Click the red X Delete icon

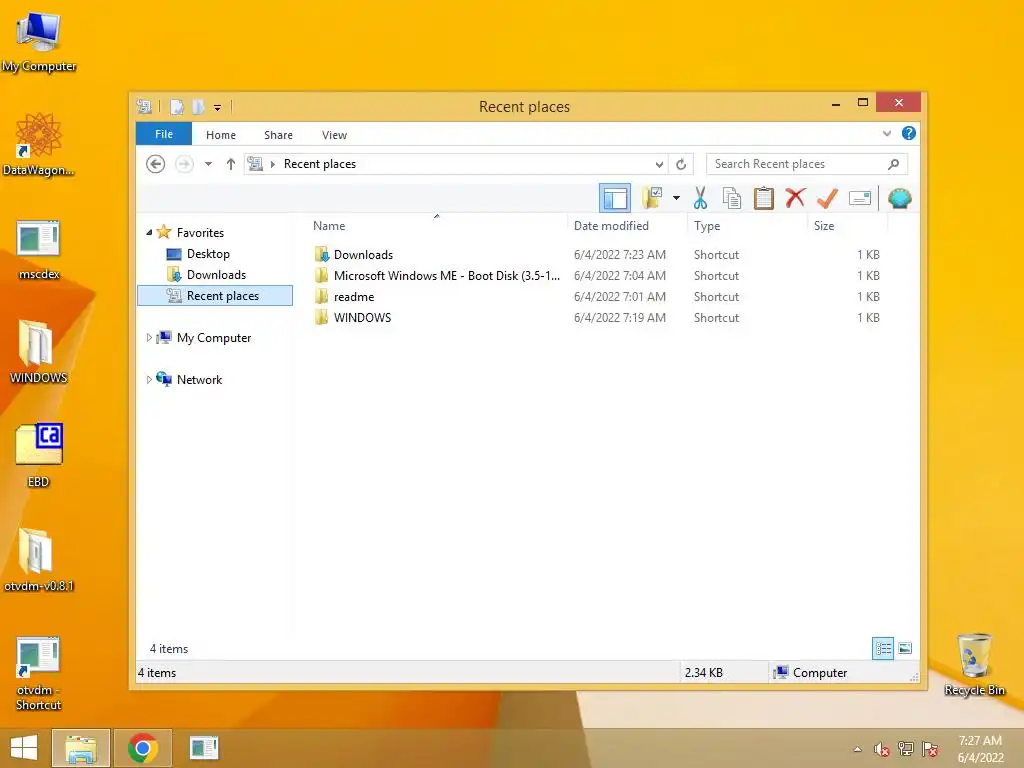795,198
